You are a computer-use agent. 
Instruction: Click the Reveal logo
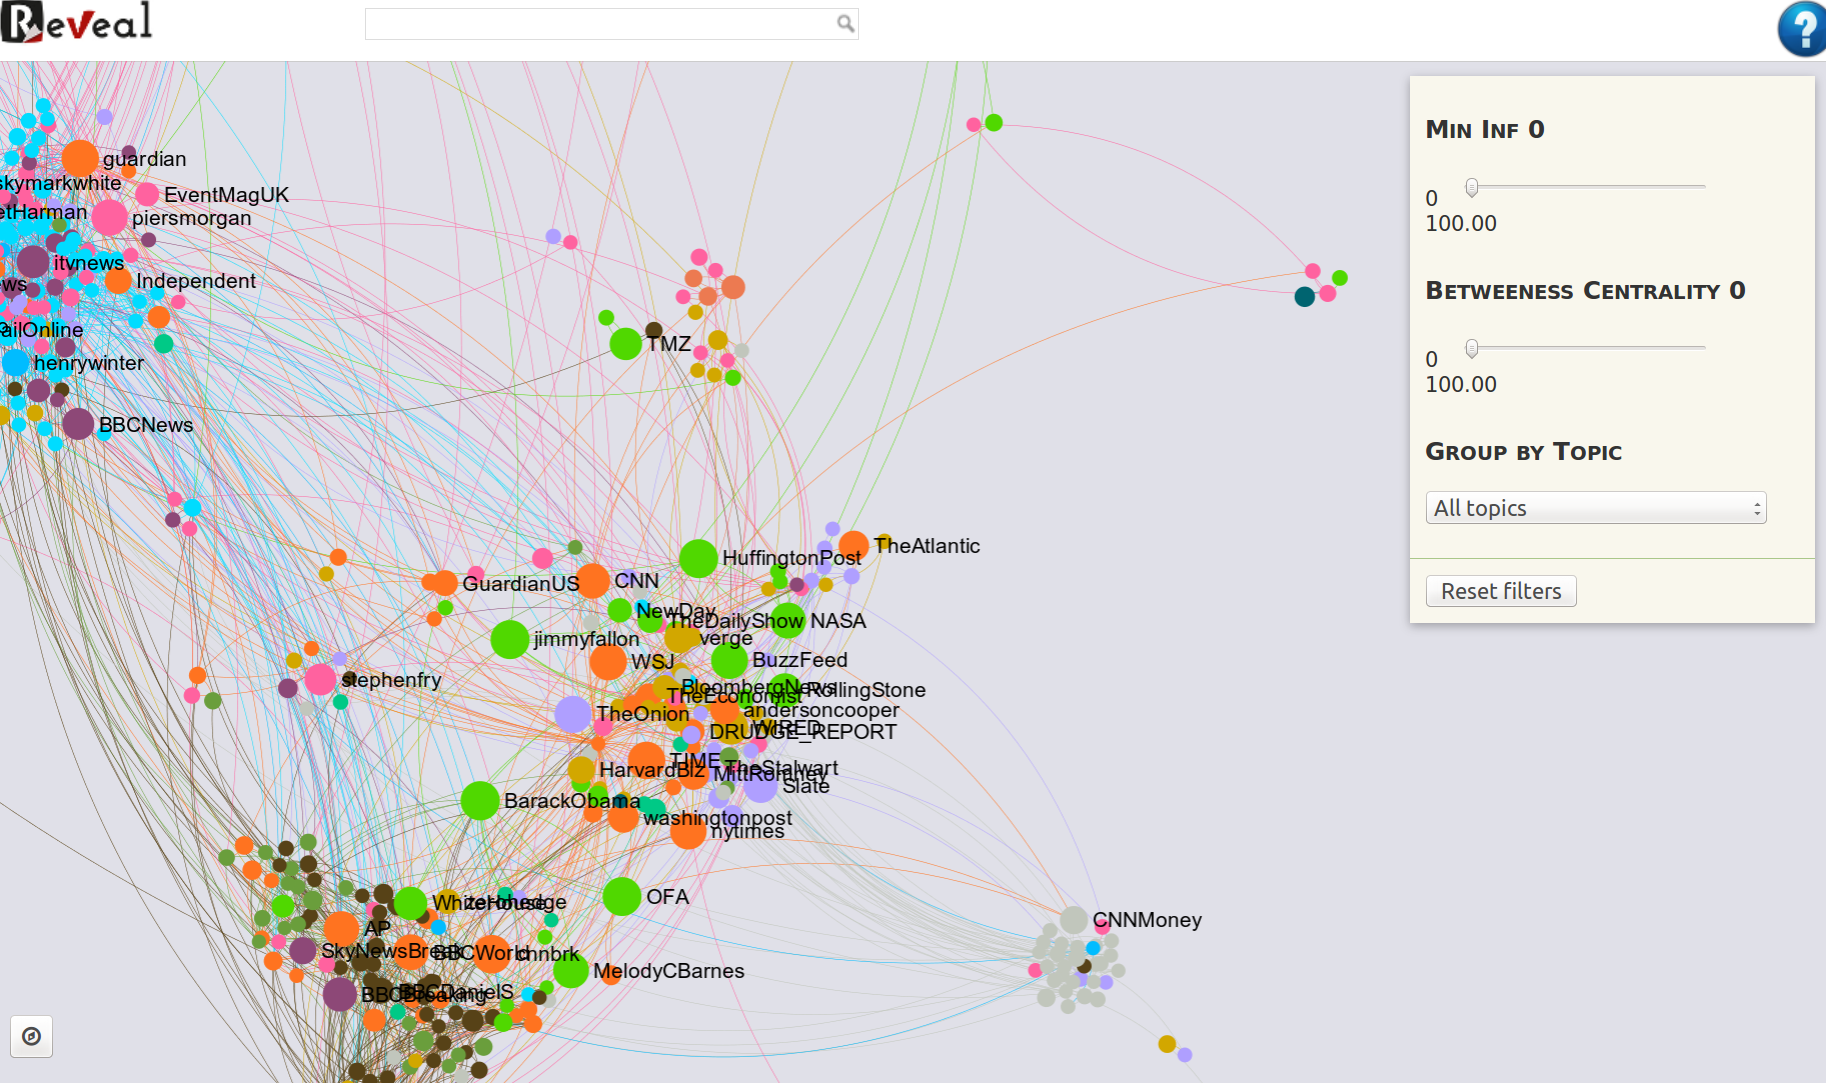point(77,22)
